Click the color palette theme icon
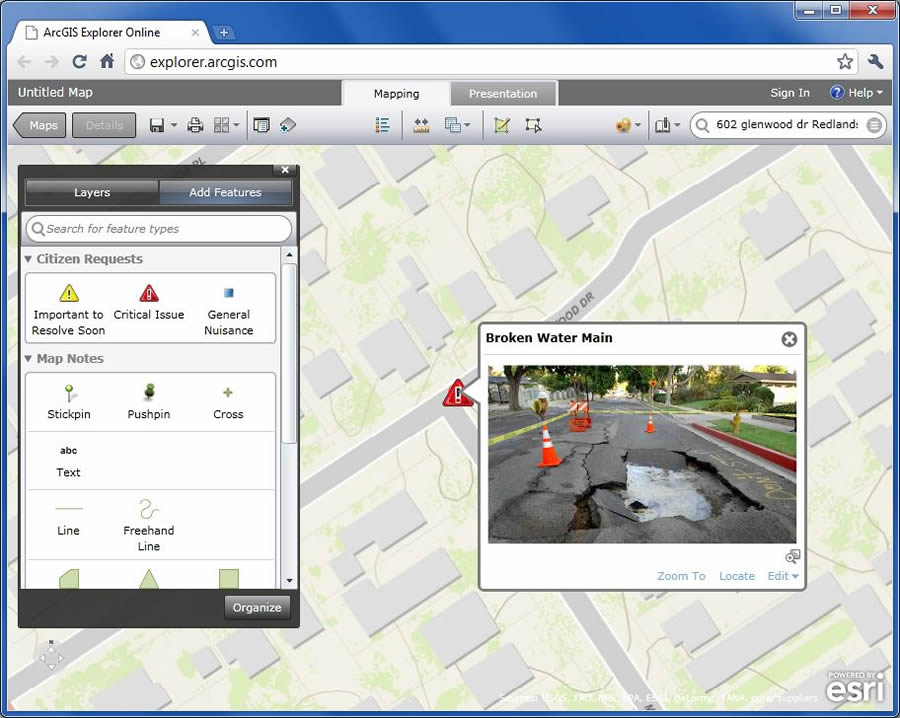Screen dimensions: 900x718 click(x=623, y=125)
